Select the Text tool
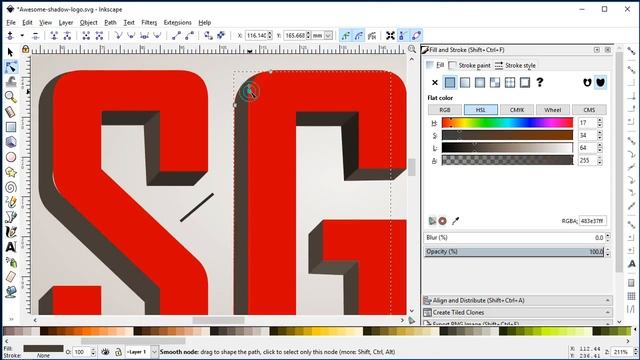Screen dimensions: 640x360 click(x=11, y=247)
